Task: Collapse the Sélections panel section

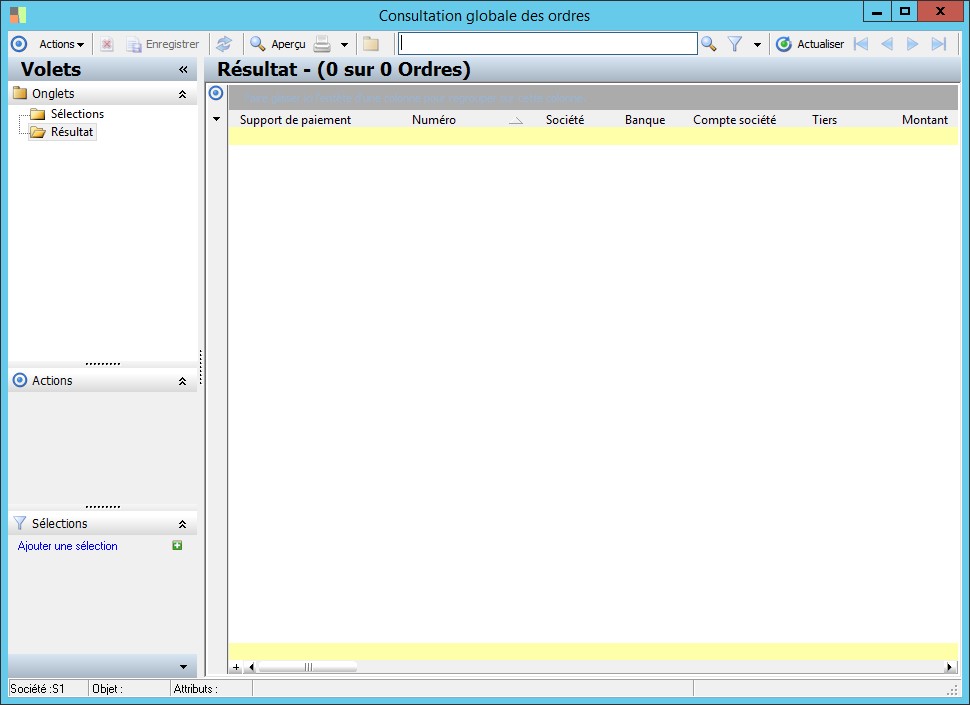Action: [x=182, y=524]
